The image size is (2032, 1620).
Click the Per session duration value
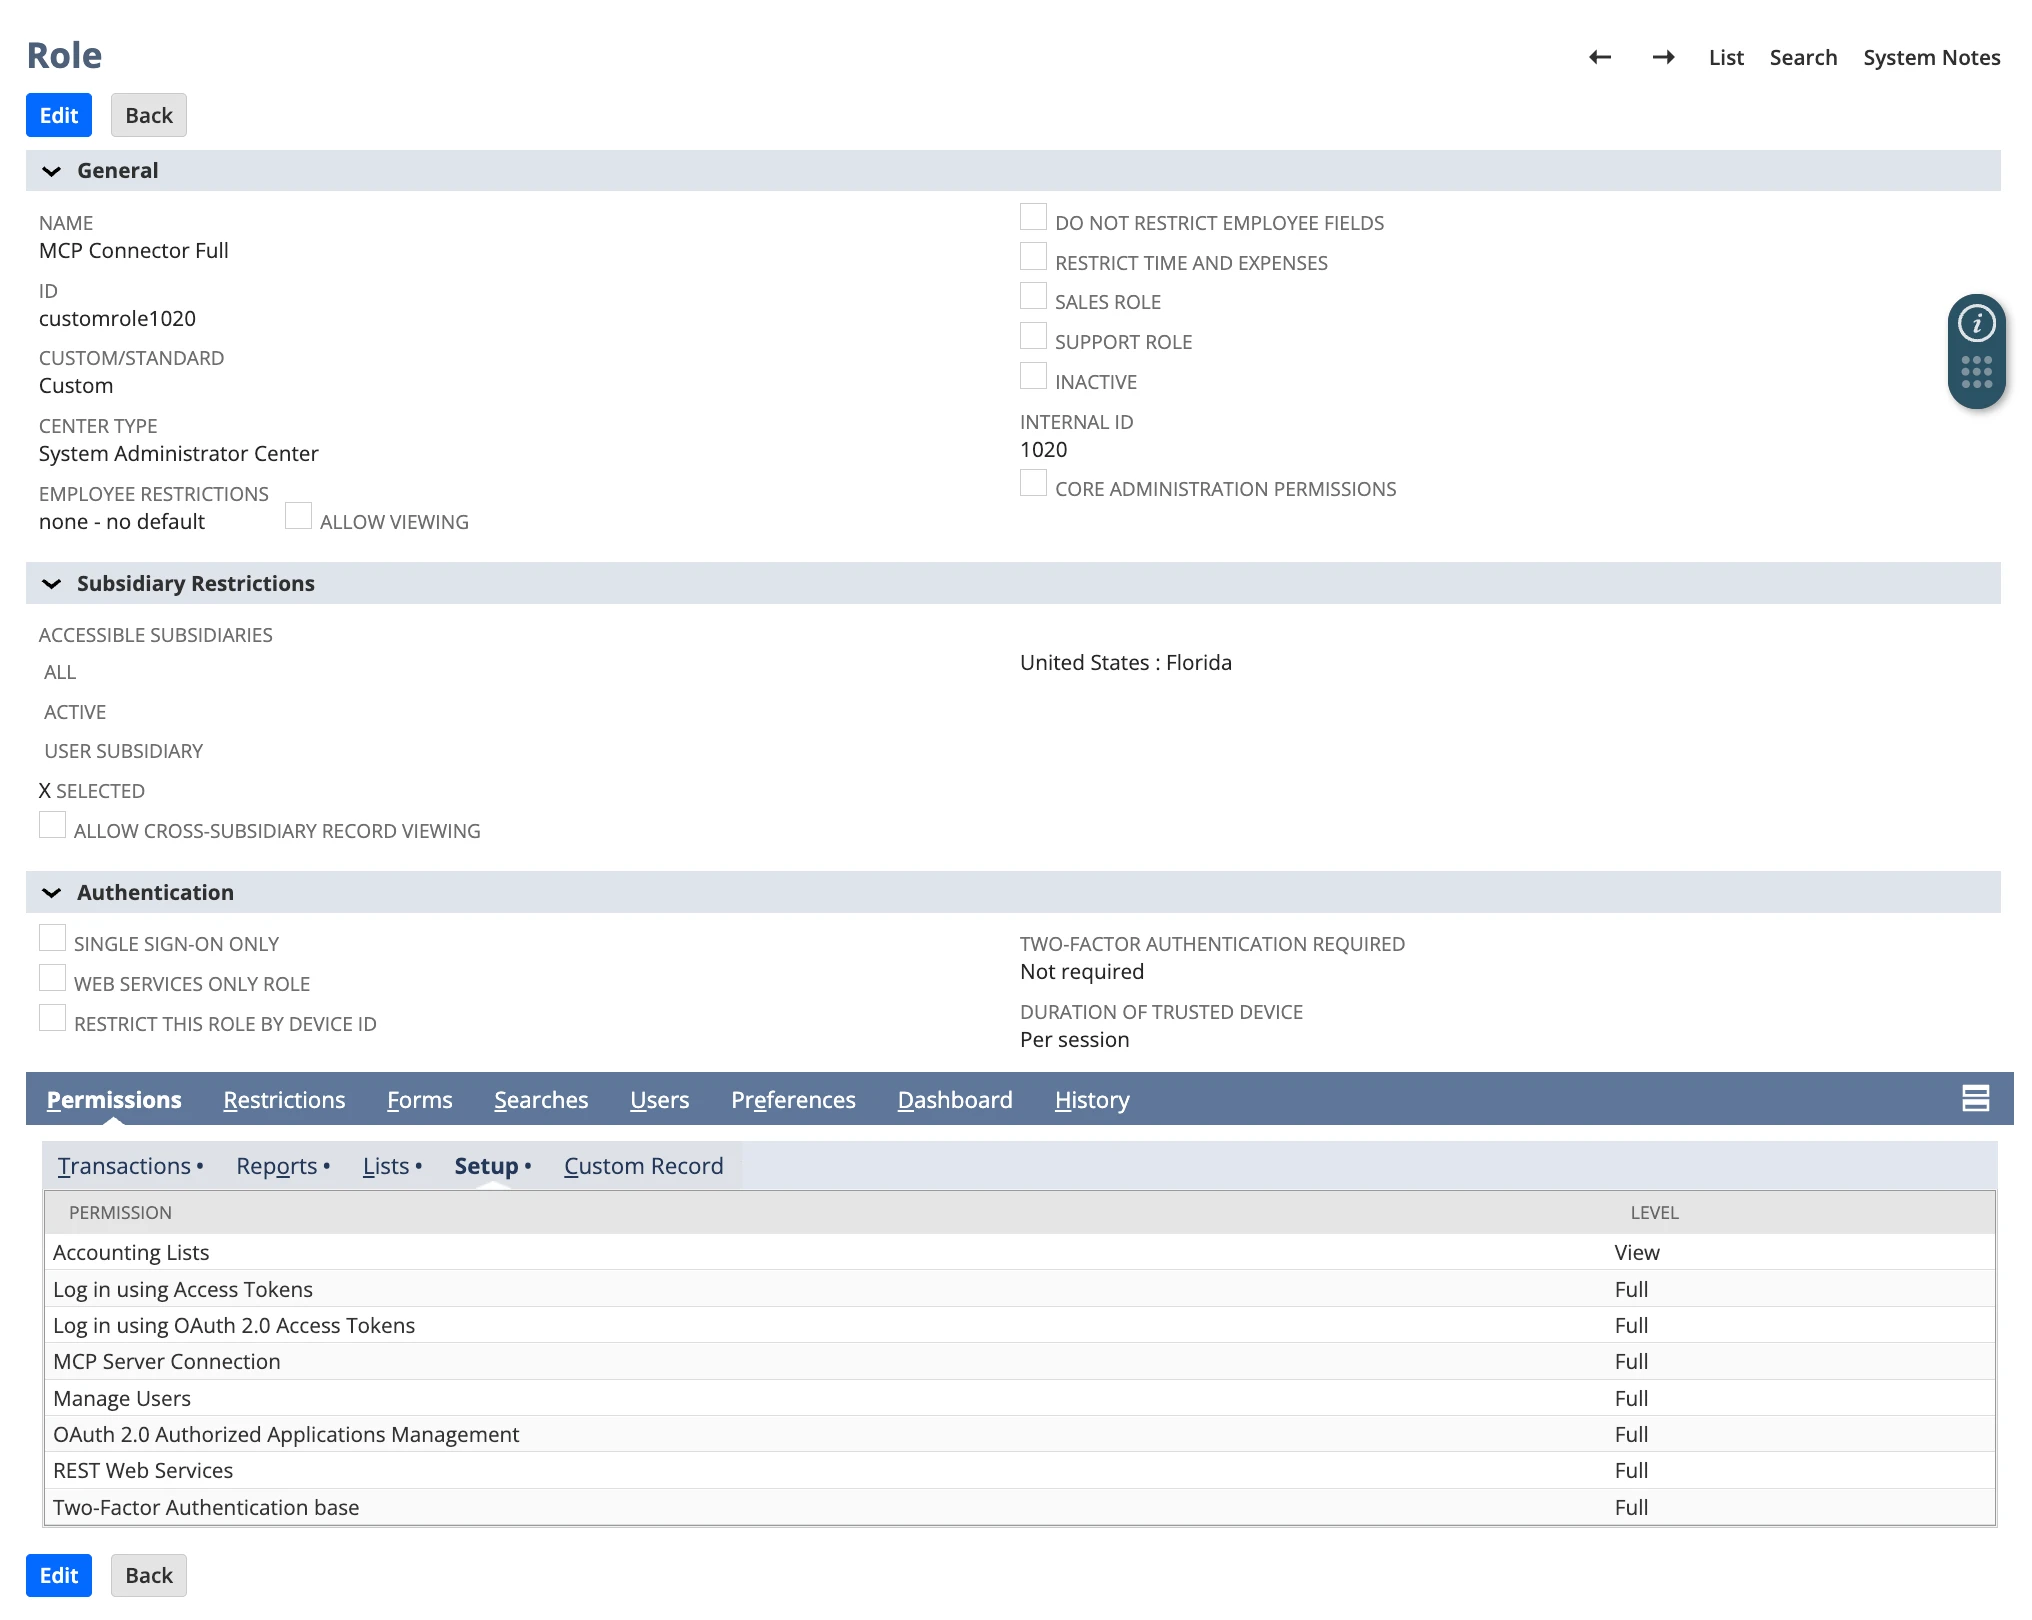click(1075, 1039)
